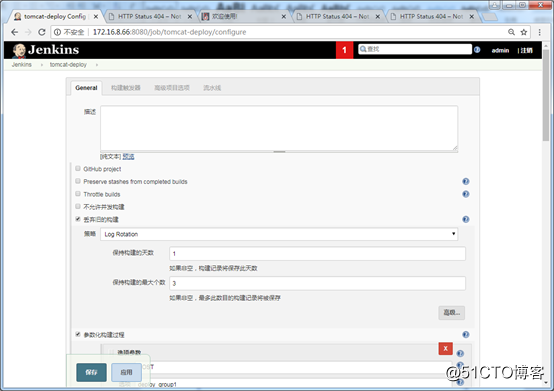This screenshot has width=554, height=391.
Task: Click the Advanced button under max builds
Action: click(452, 313)
